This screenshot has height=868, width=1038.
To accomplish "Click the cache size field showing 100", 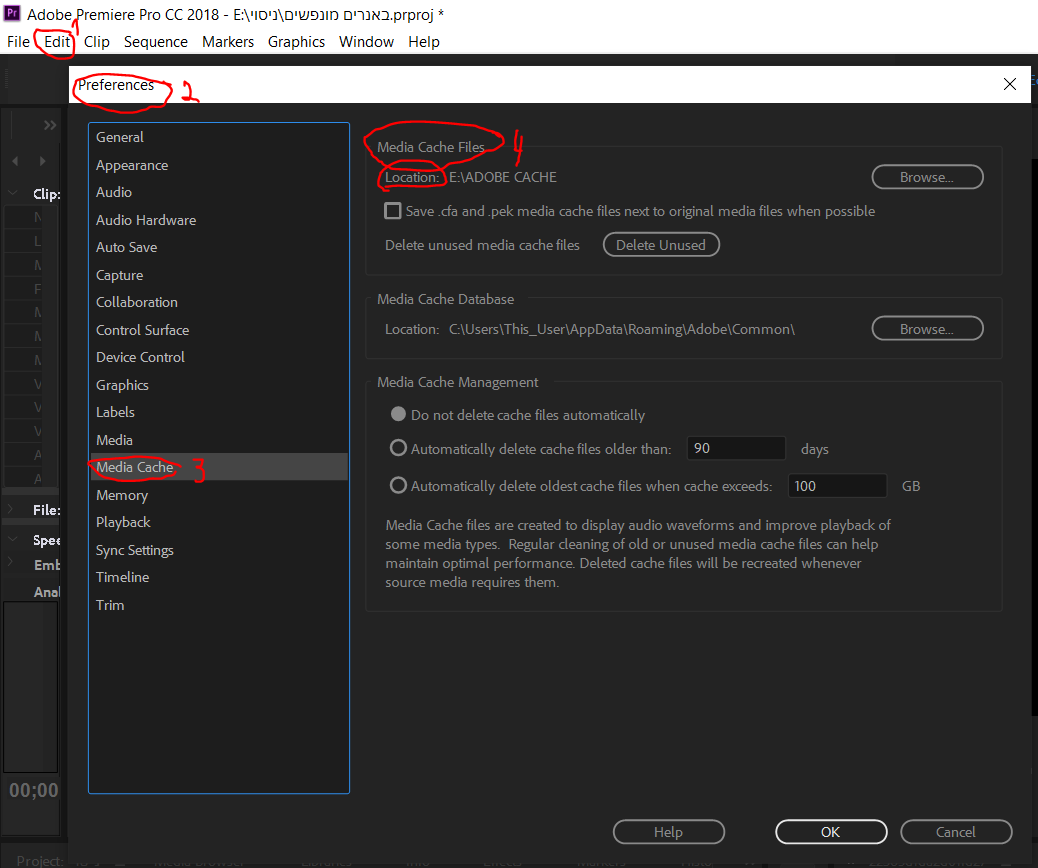I will (x=837, y=485).
